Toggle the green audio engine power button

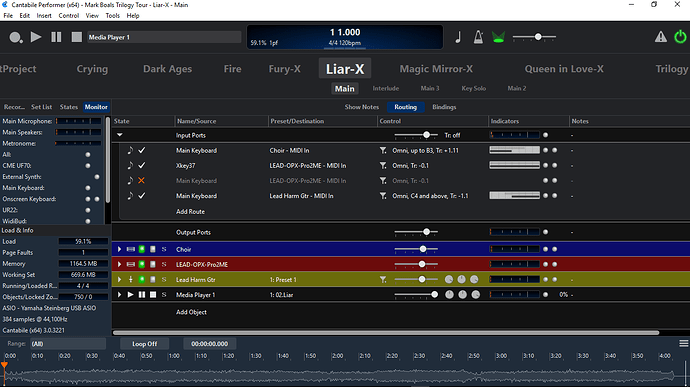pyautogui.click(x=680, y=37)
